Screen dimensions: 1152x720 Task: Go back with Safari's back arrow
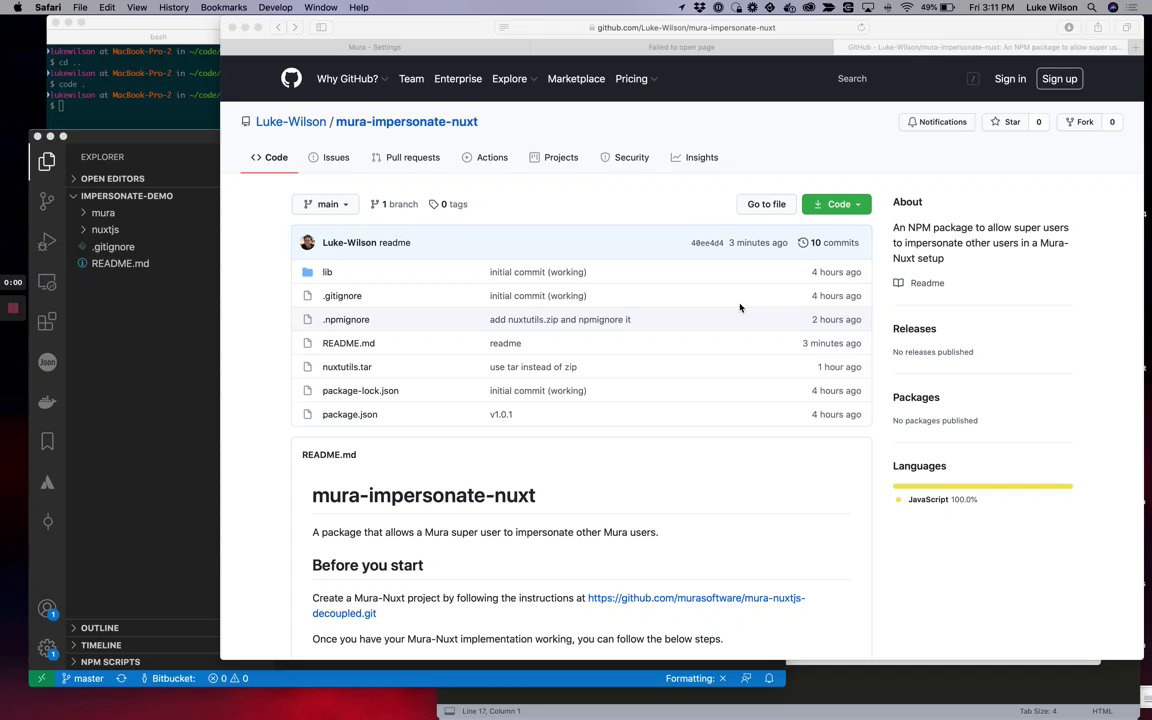278,27
